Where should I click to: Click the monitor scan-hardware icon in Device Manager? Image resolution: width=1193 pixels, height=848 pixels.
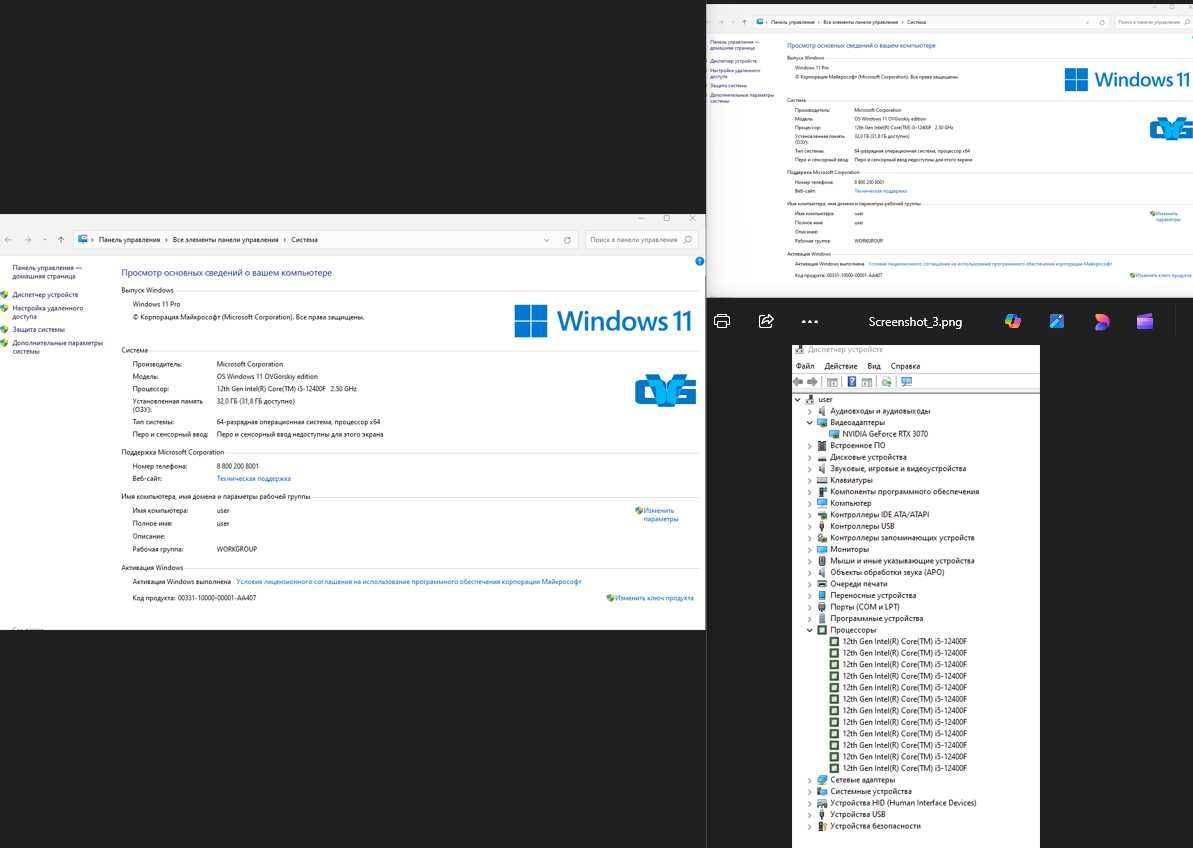click(906, 382)
